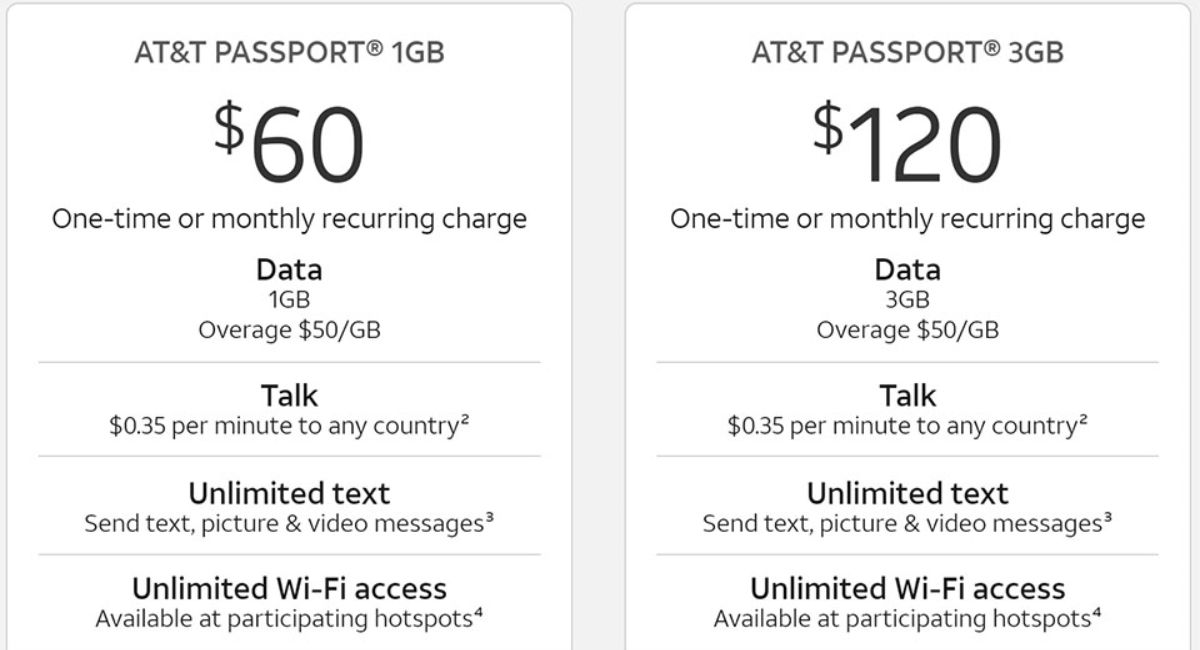Click the Talk heading in the 1GB card
The width and height of the screenshot is (1200, 650).
click(x=289, y=395)
